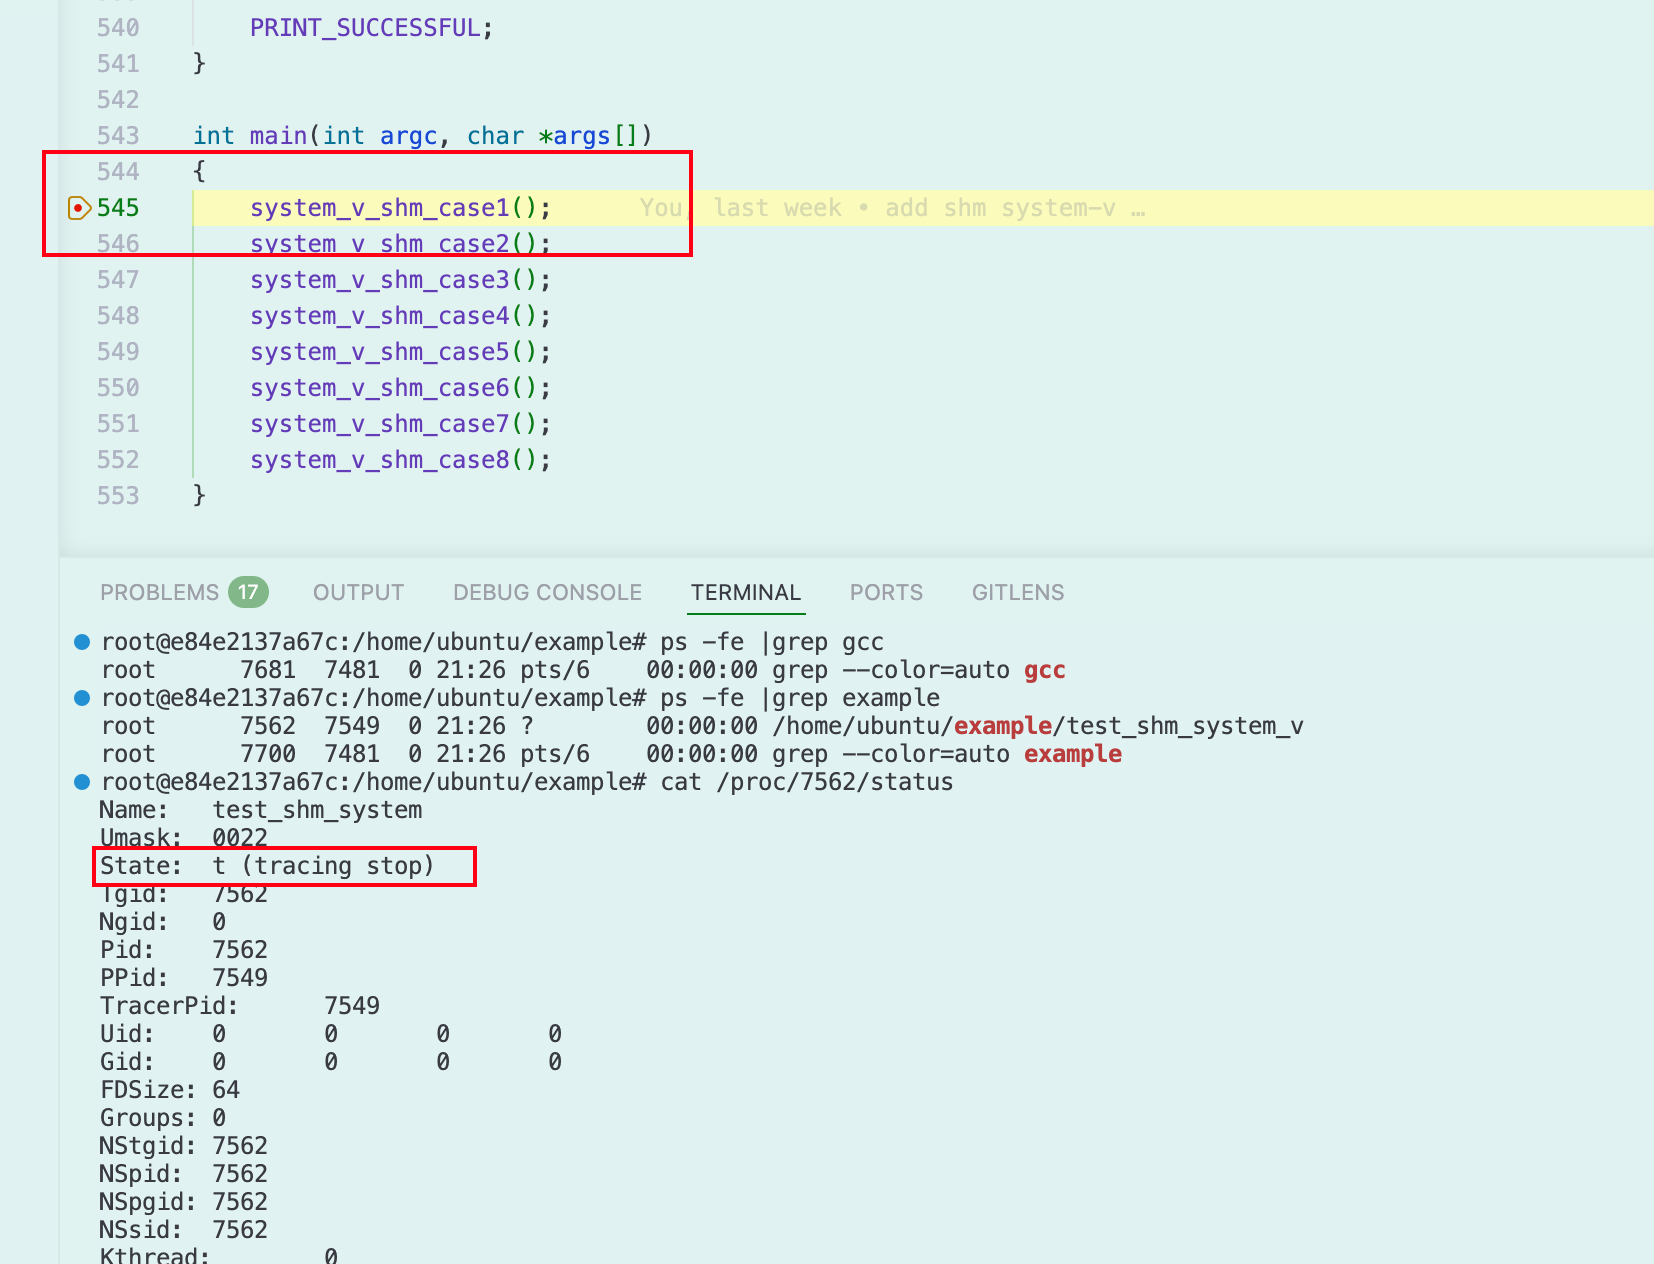Switch to the OUTPUT tab
Image resolution: width=1654 pixels, height=1264 pixels.
[358, 592]
